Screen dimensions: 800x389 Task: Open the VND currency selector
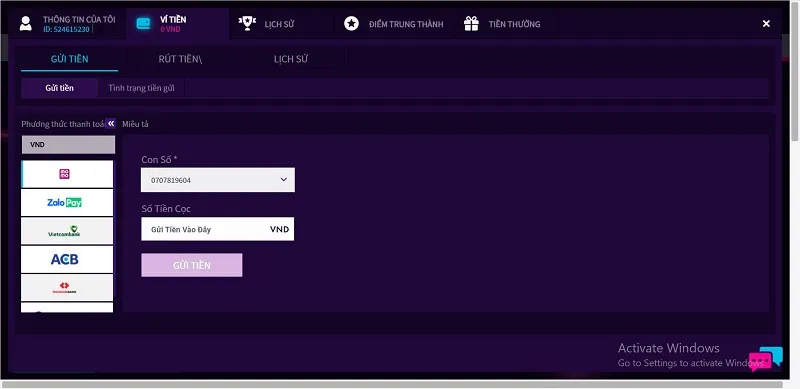pos(68,144)
